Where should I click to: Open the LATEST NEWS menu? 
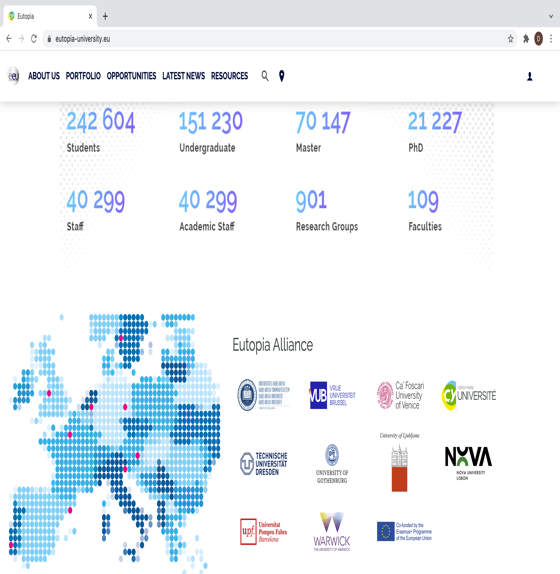[x=183, y=76]
